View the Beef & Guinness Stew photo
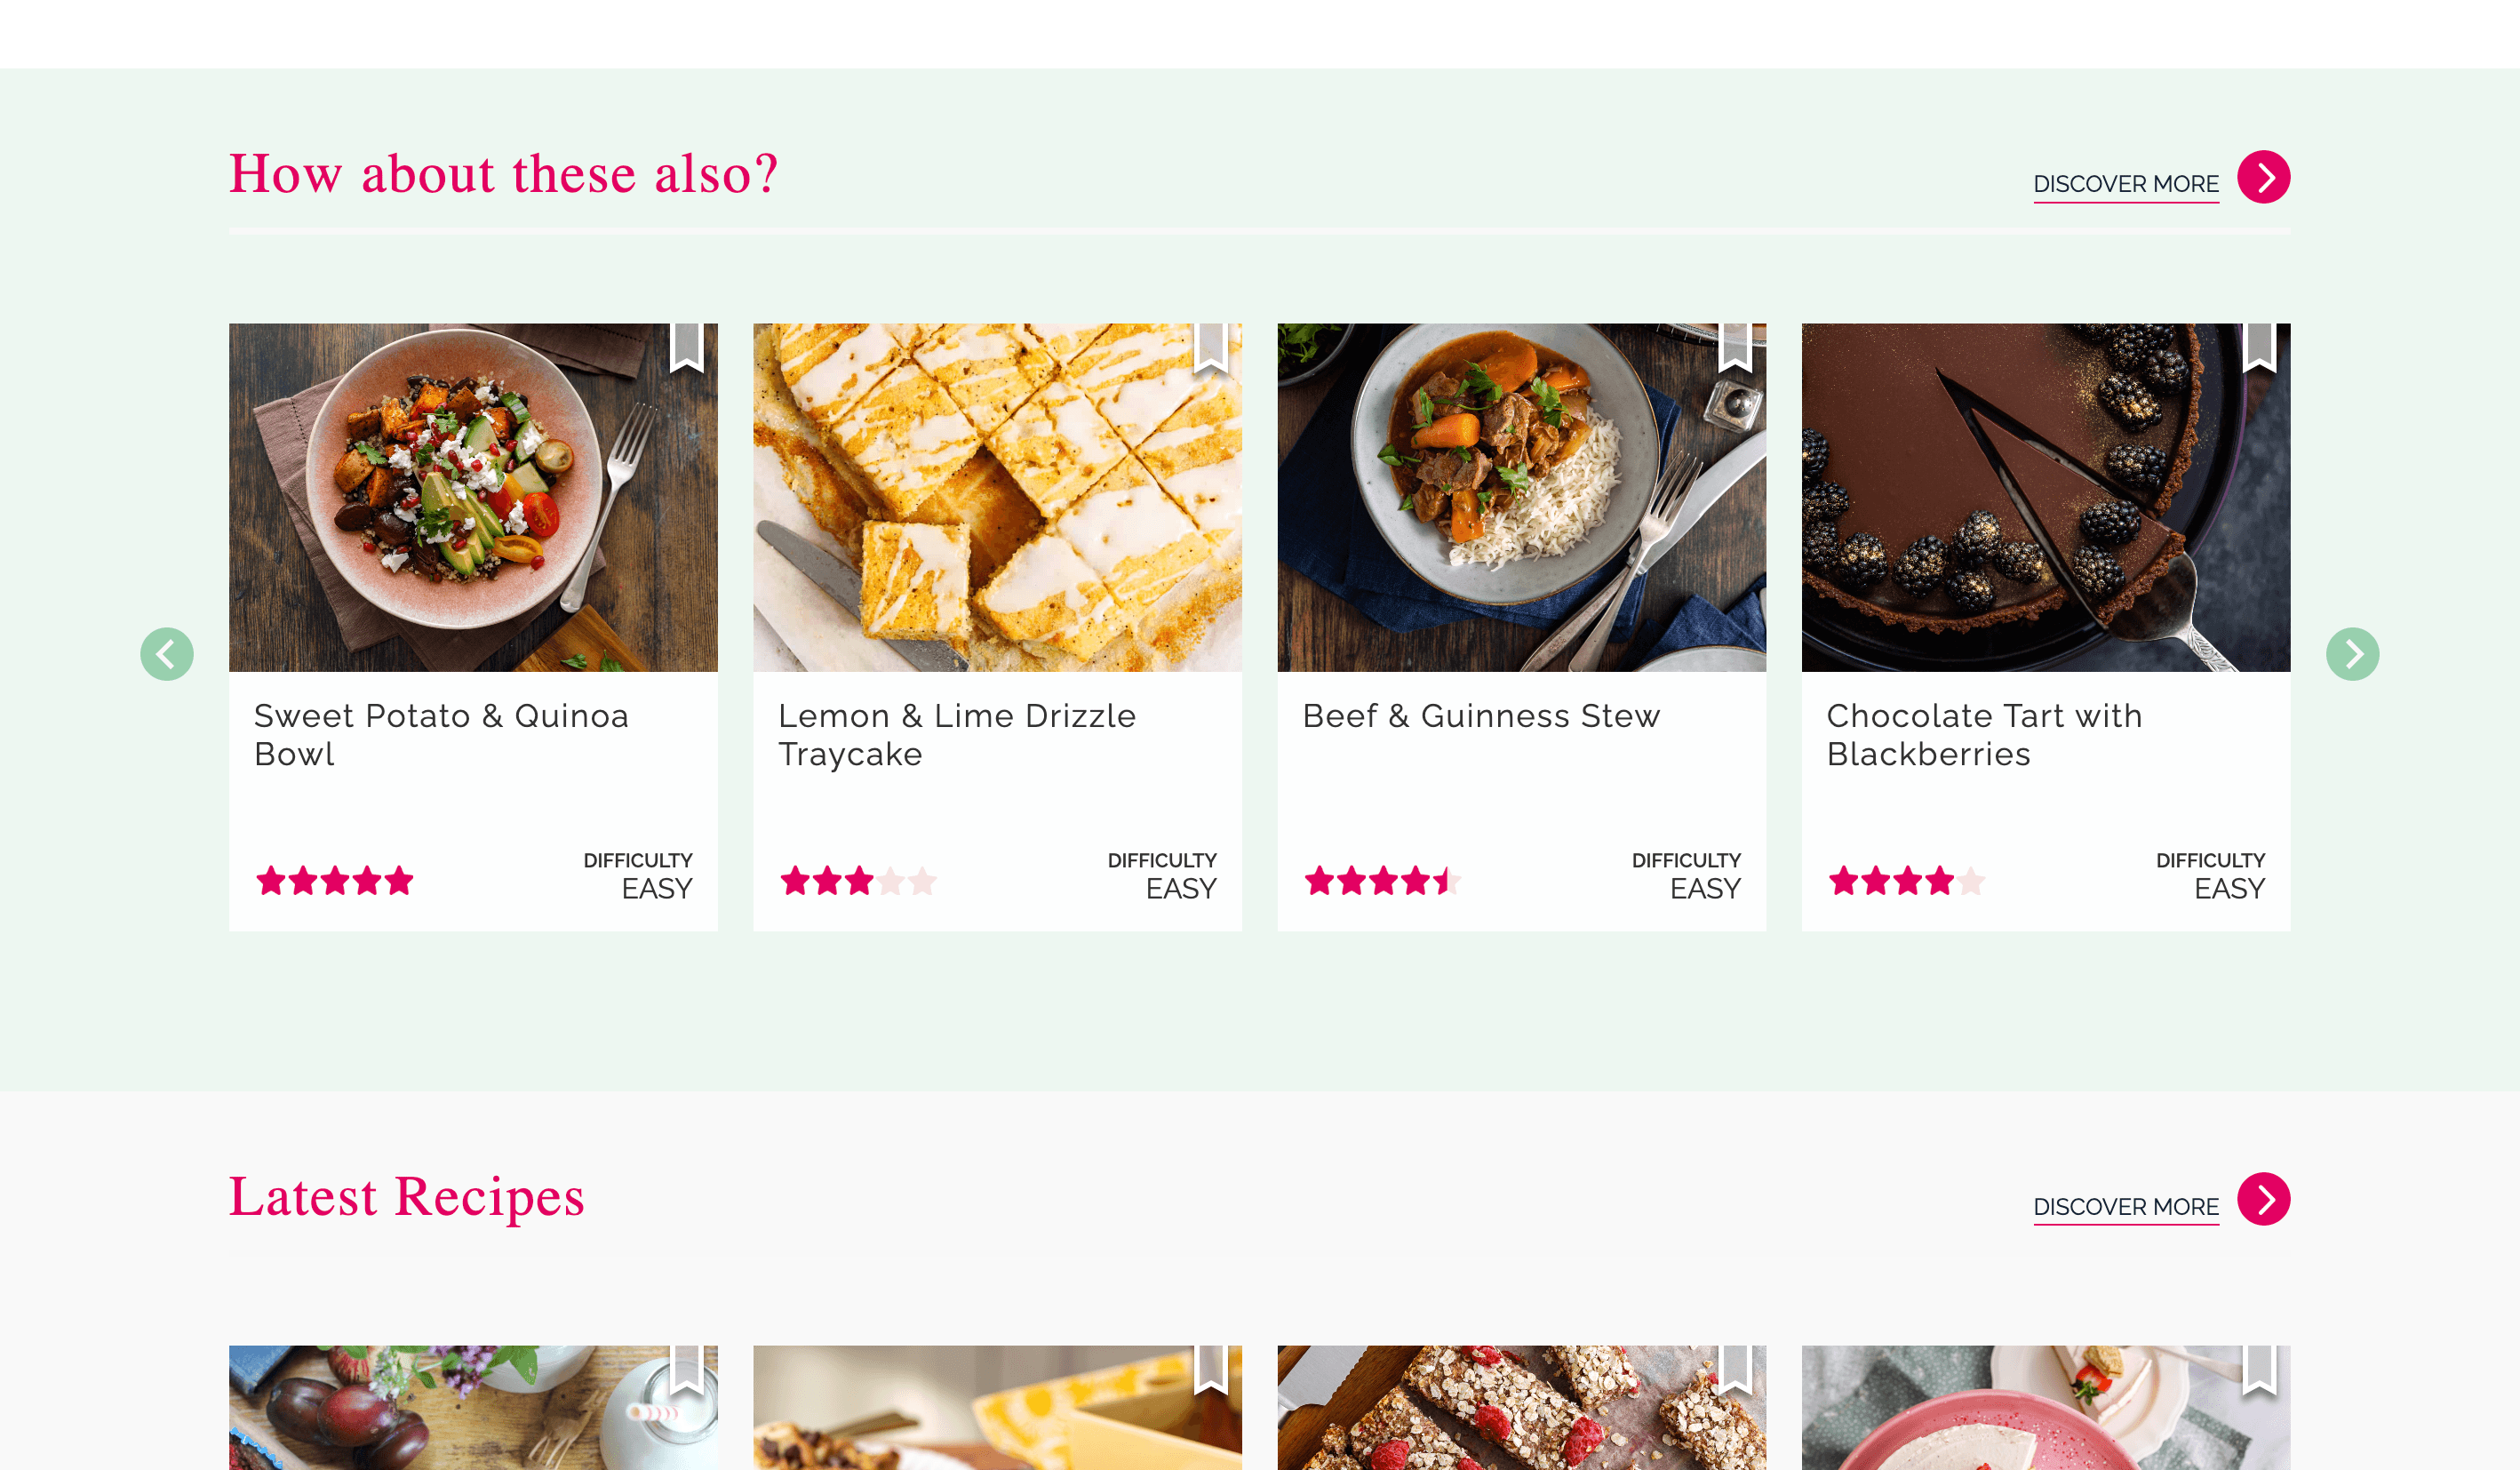Screen dimensions: 2520x1470 pos(1521,497)
